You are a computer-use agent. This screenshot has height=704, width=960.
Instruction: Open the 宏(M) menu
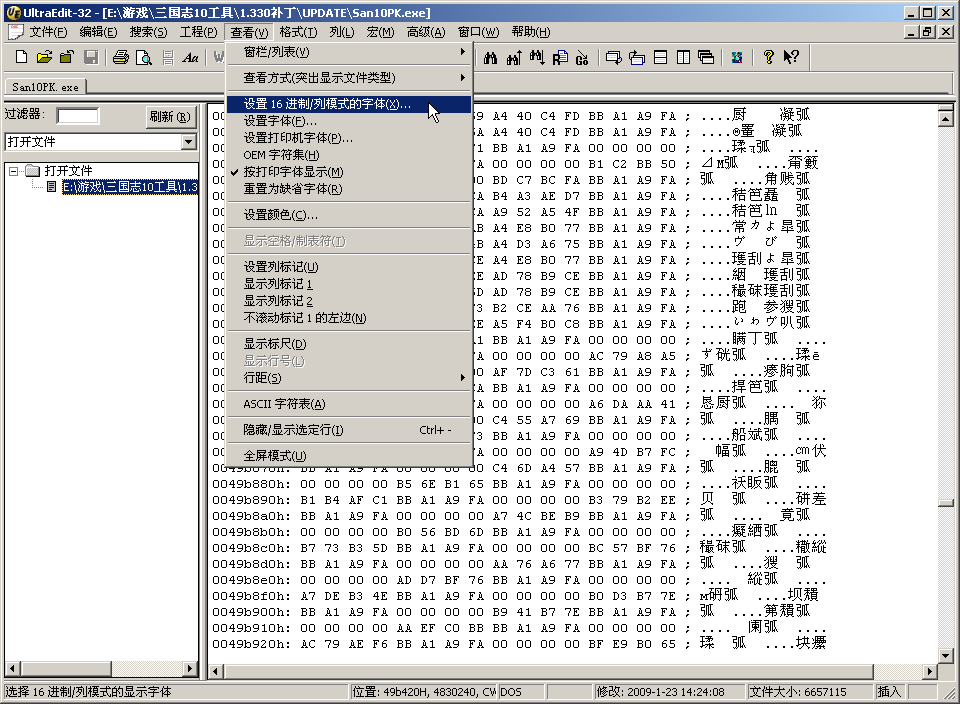pyautogui.click(x=380, y=32)
